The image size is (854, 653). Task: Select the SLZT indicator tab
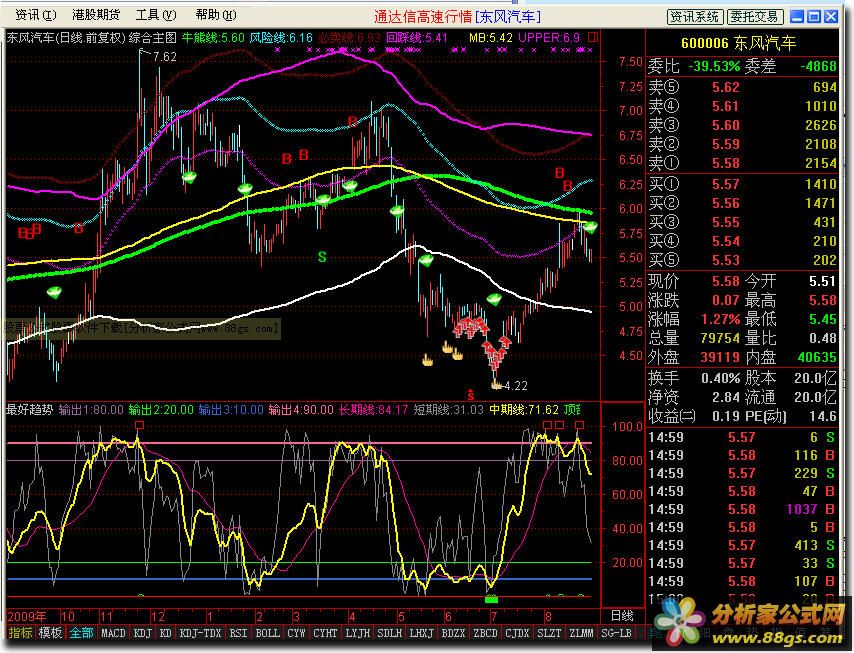click(x=549, y=633)
